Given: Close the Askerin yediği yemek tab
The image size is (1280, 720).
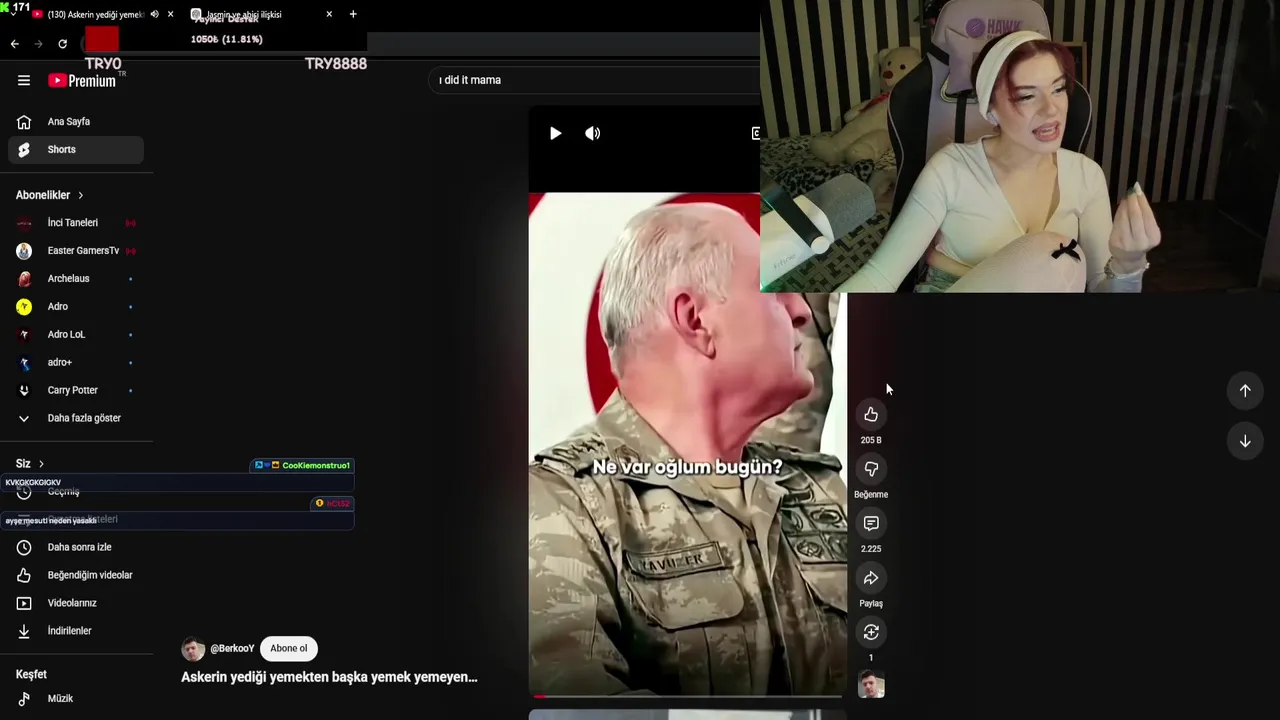Looking at the screenshot, I should pyautogui.click(x=171, y=14).
